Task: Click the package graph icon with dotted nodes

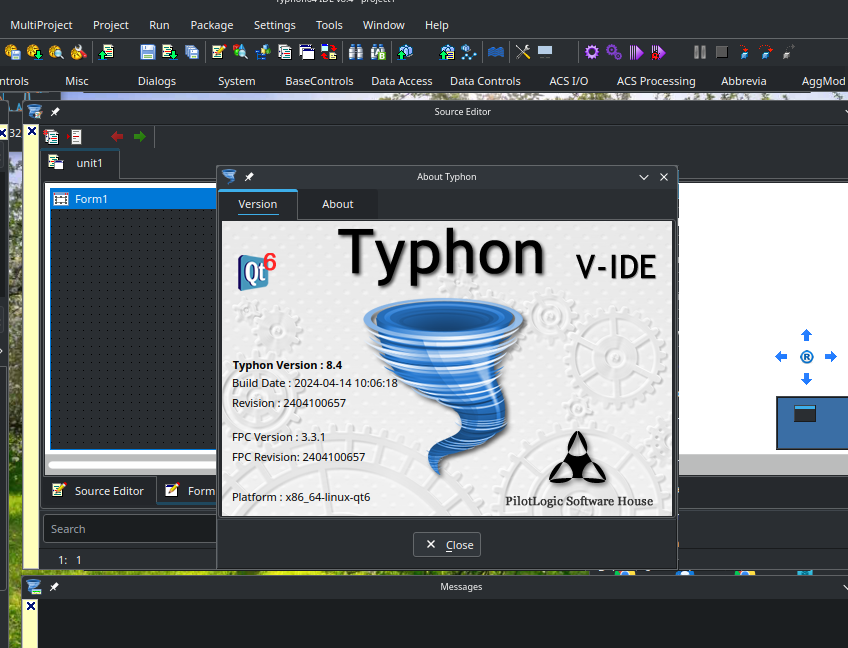Action: [x=469, y=52]
